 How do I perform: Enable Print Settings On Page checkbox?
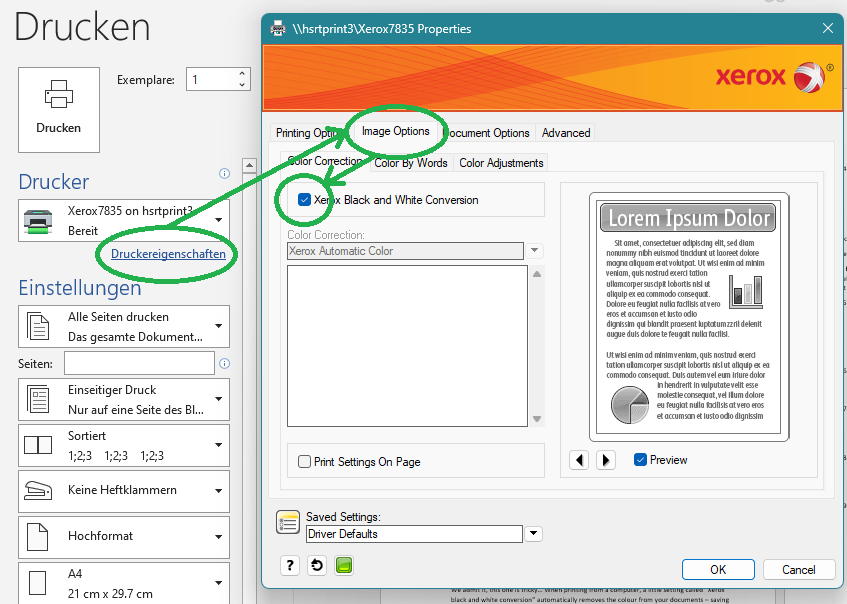(x=305, y=462)
